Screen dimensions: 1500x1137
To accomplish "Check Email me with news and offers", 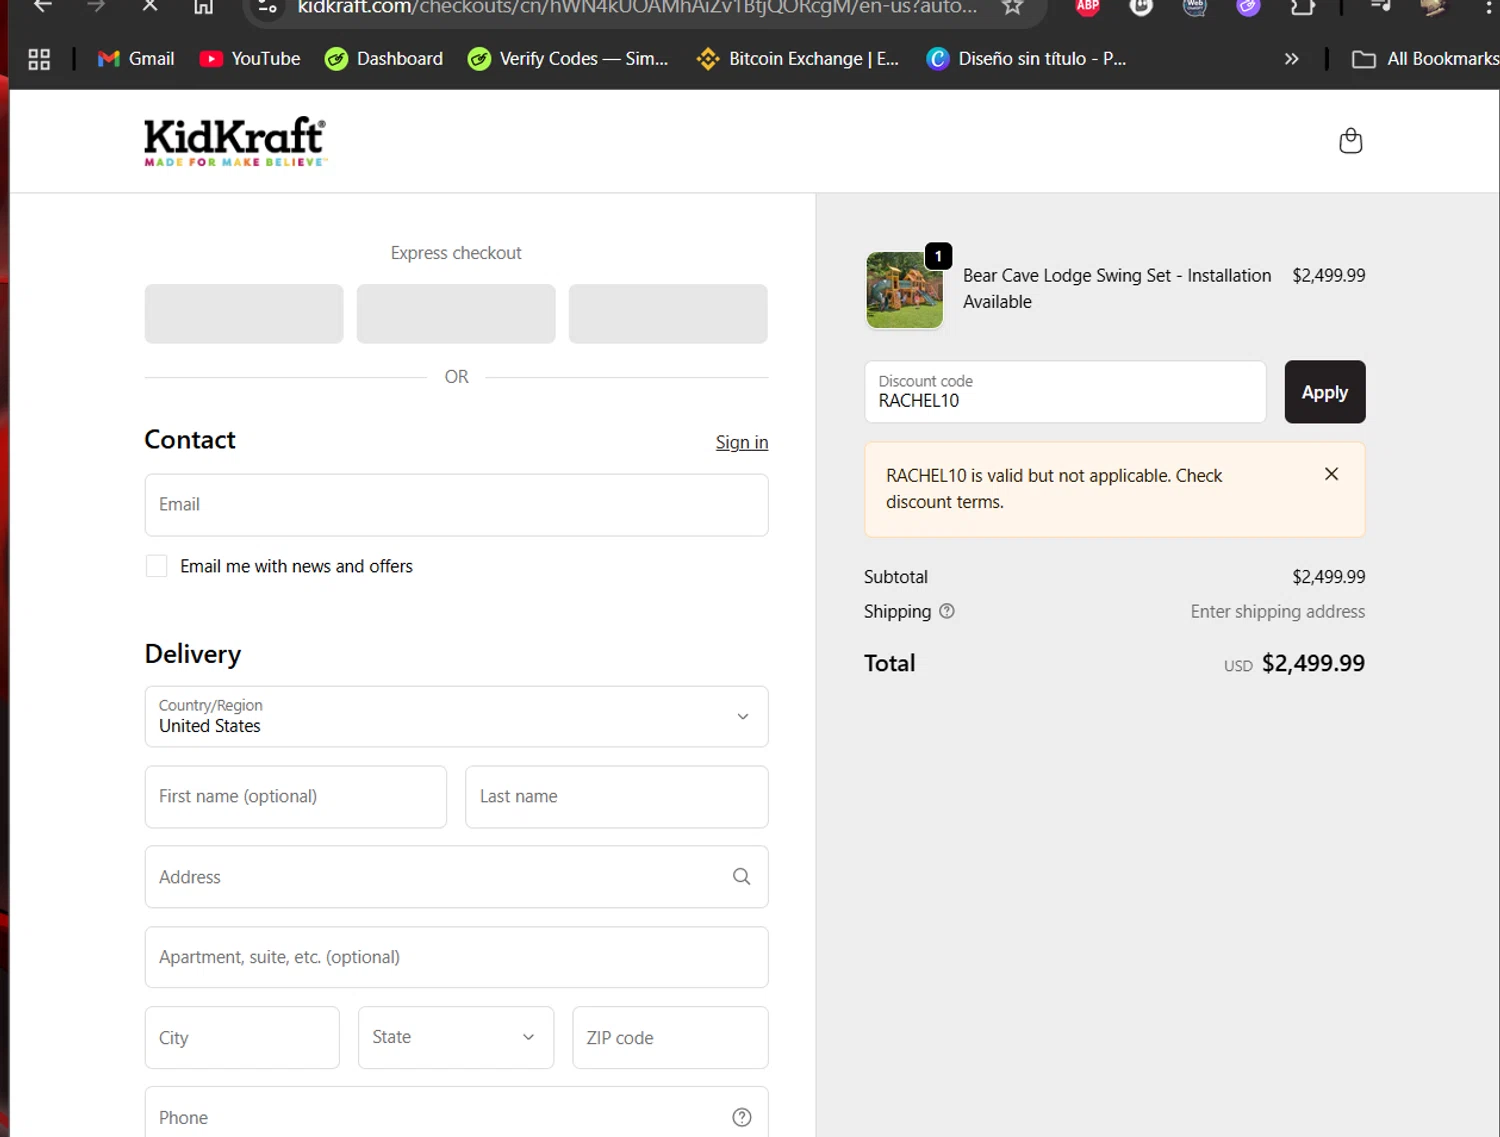I will pos(156,566).
